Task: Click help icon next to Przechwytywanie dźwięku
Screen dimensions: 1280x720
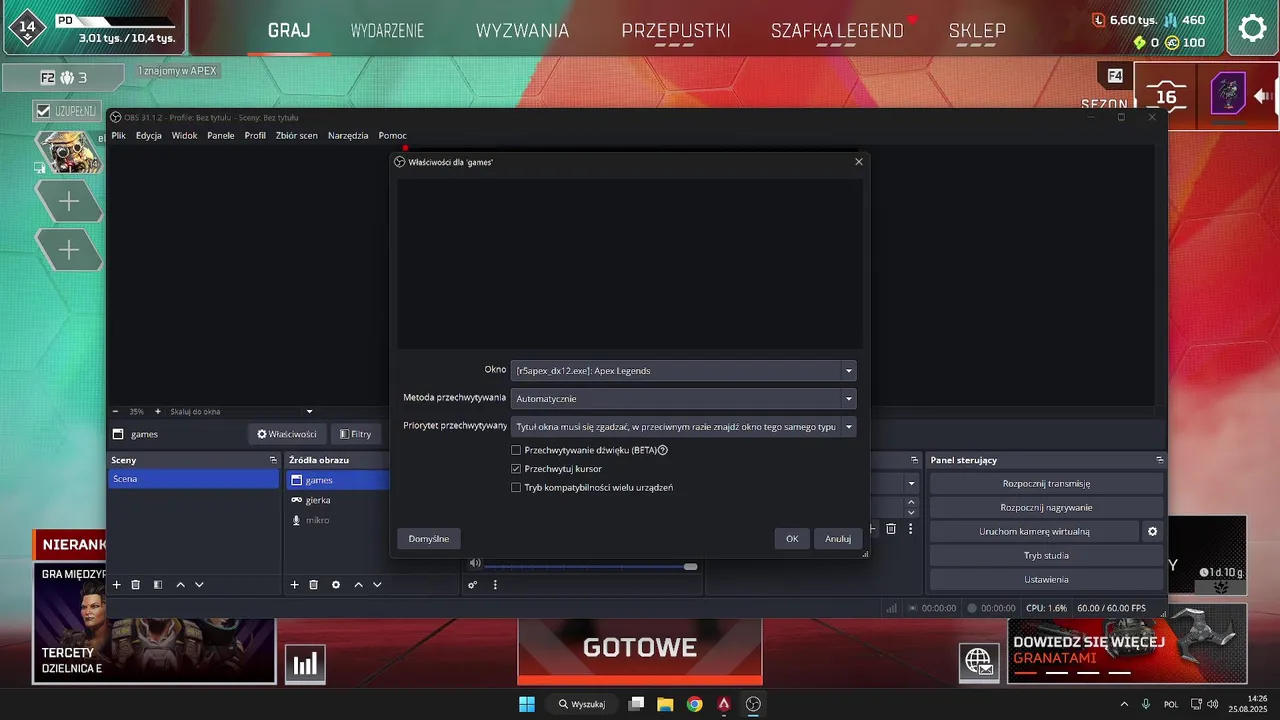Action: (663, 450)
